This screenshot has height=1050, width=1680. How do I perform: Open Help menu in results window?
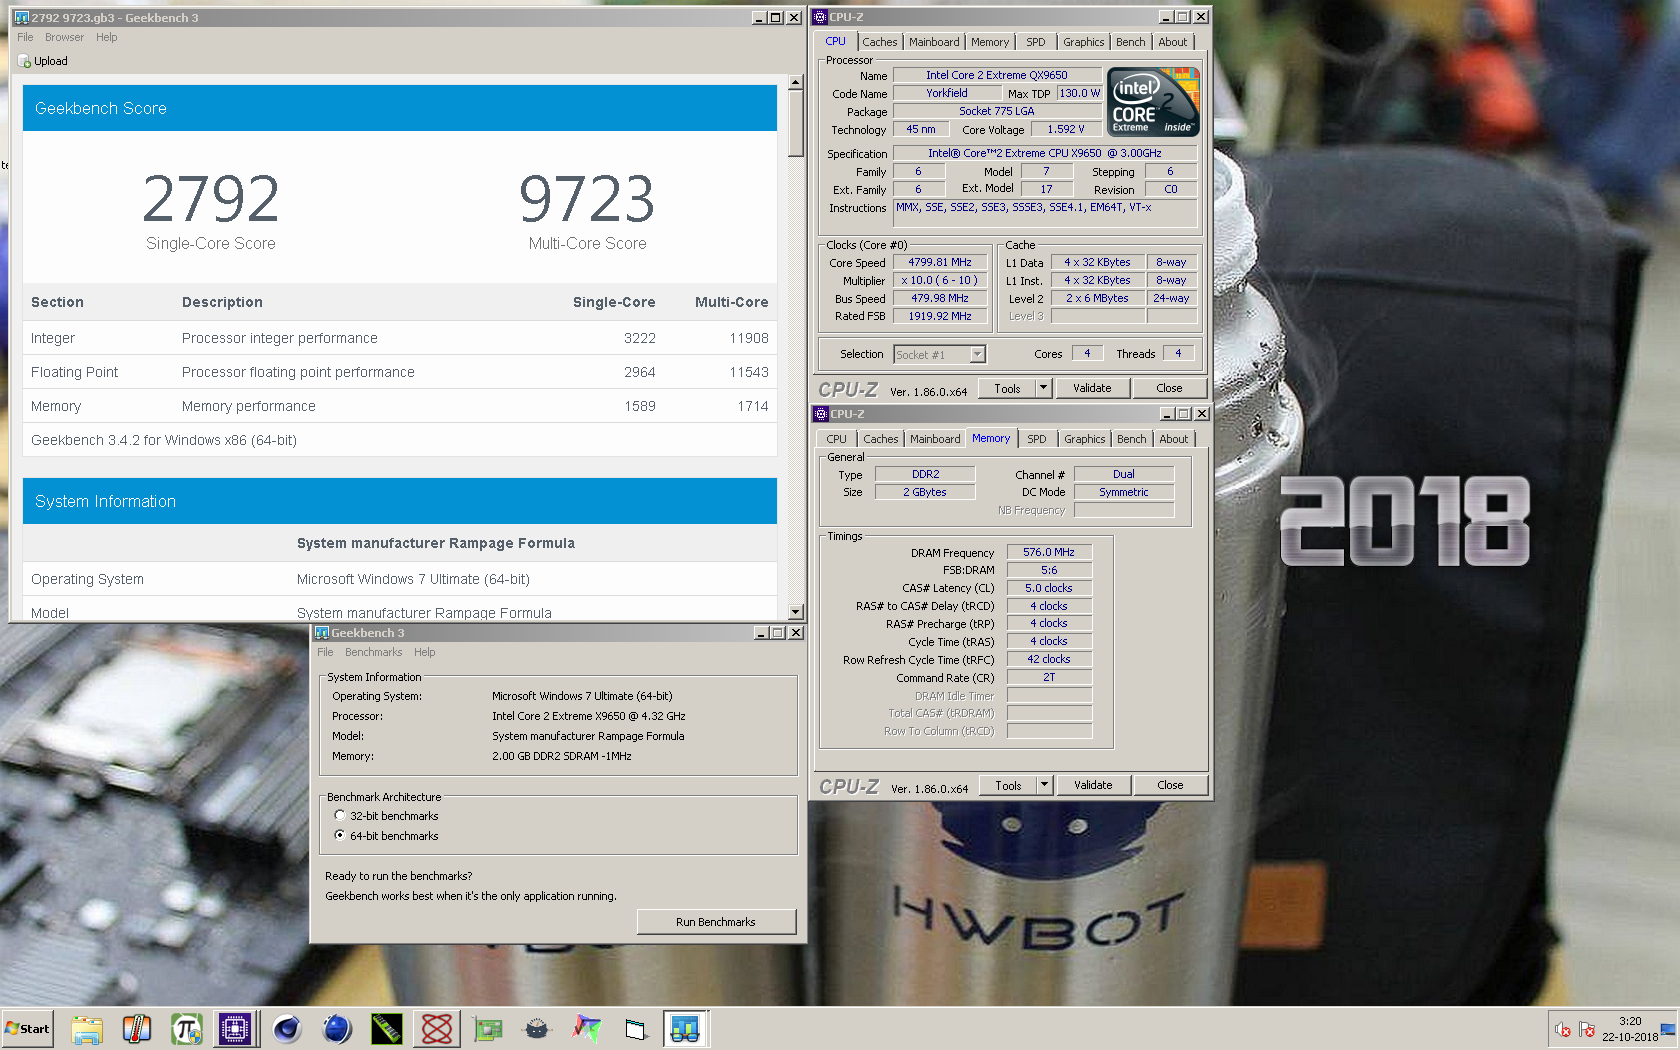pyautogui.click(x=107, y=37)
